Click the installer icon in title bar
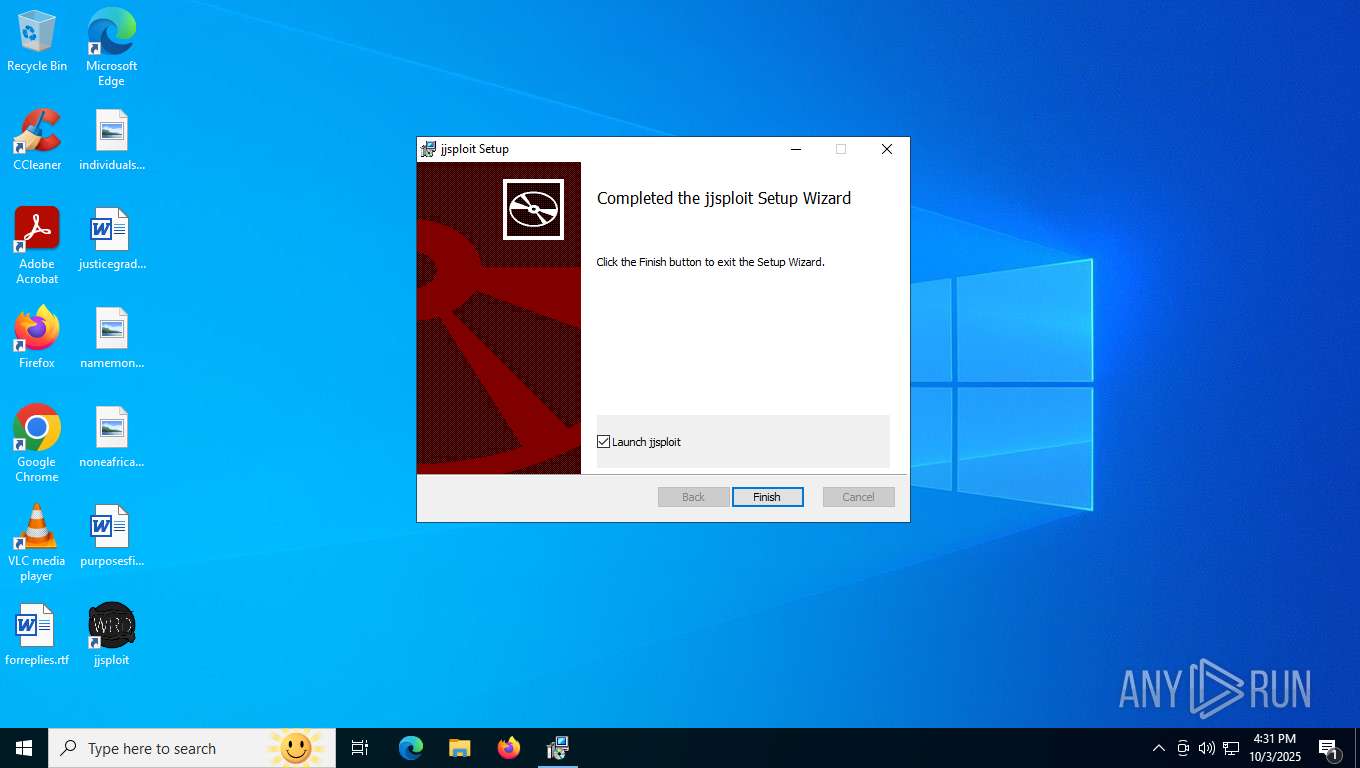The width and height of the screenshot is (1360, 768). (x=429, y=149)
